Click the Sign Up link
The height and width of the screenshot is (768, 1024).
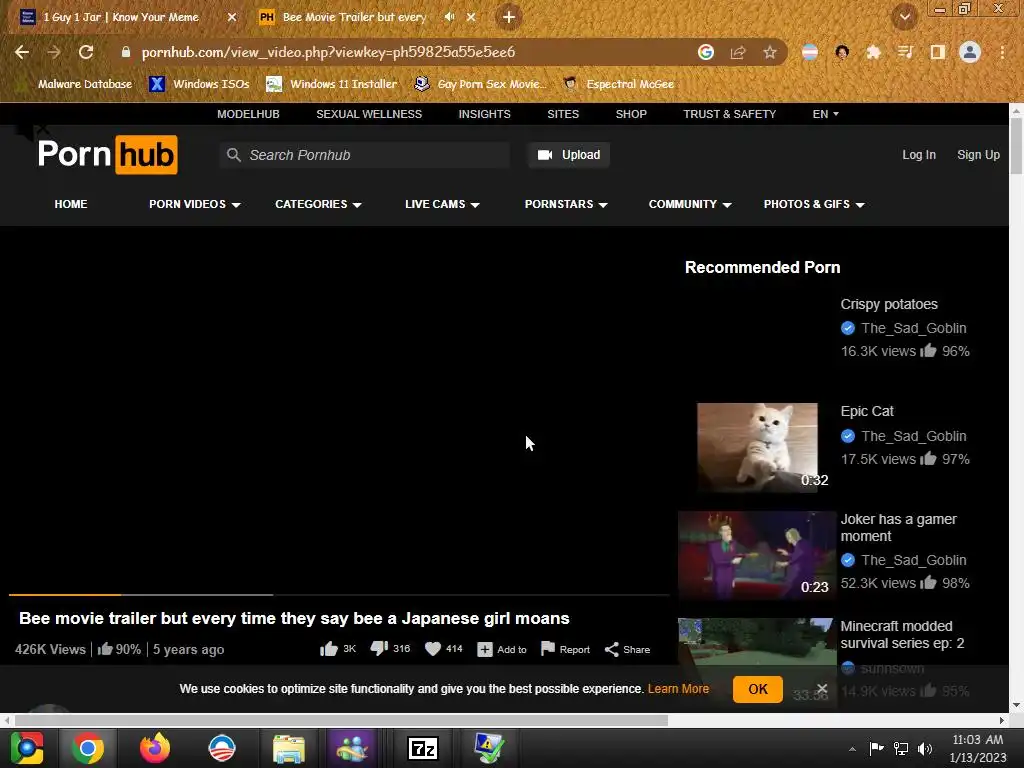point(978,155)
